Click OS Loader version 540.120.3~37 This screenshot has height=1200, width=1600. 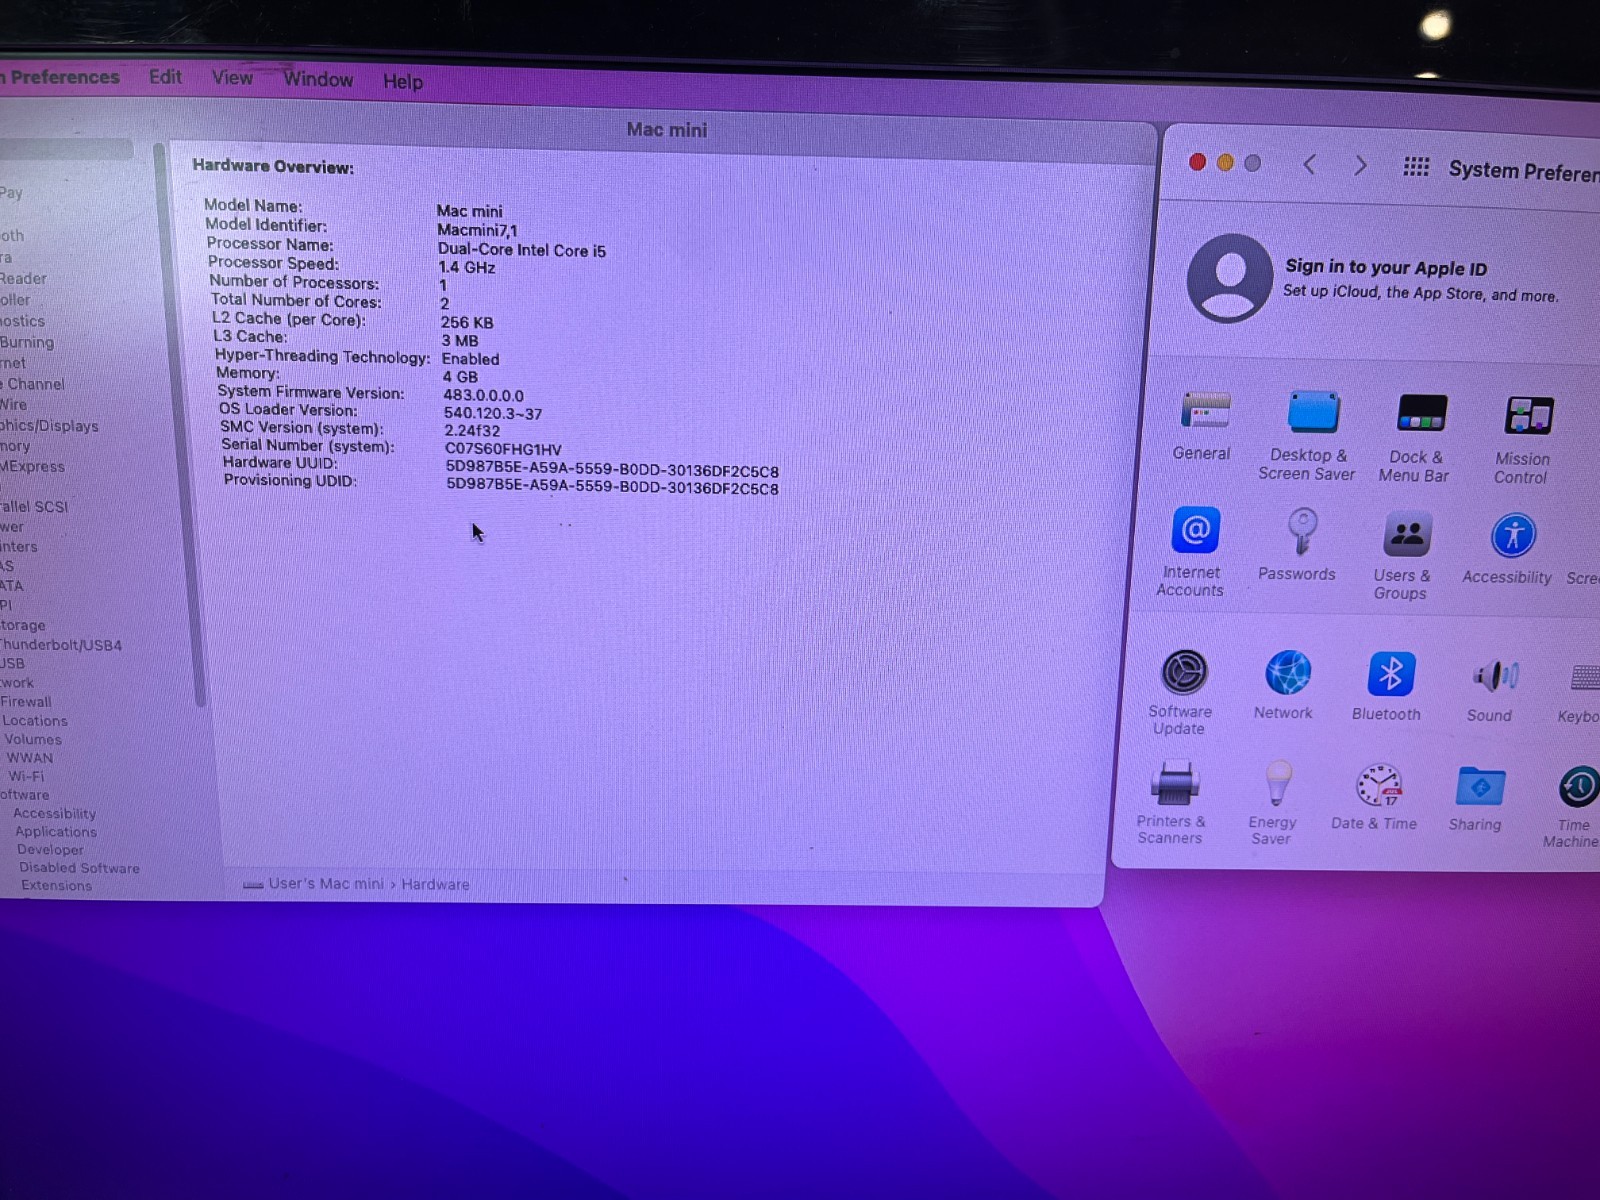[493, 414]
